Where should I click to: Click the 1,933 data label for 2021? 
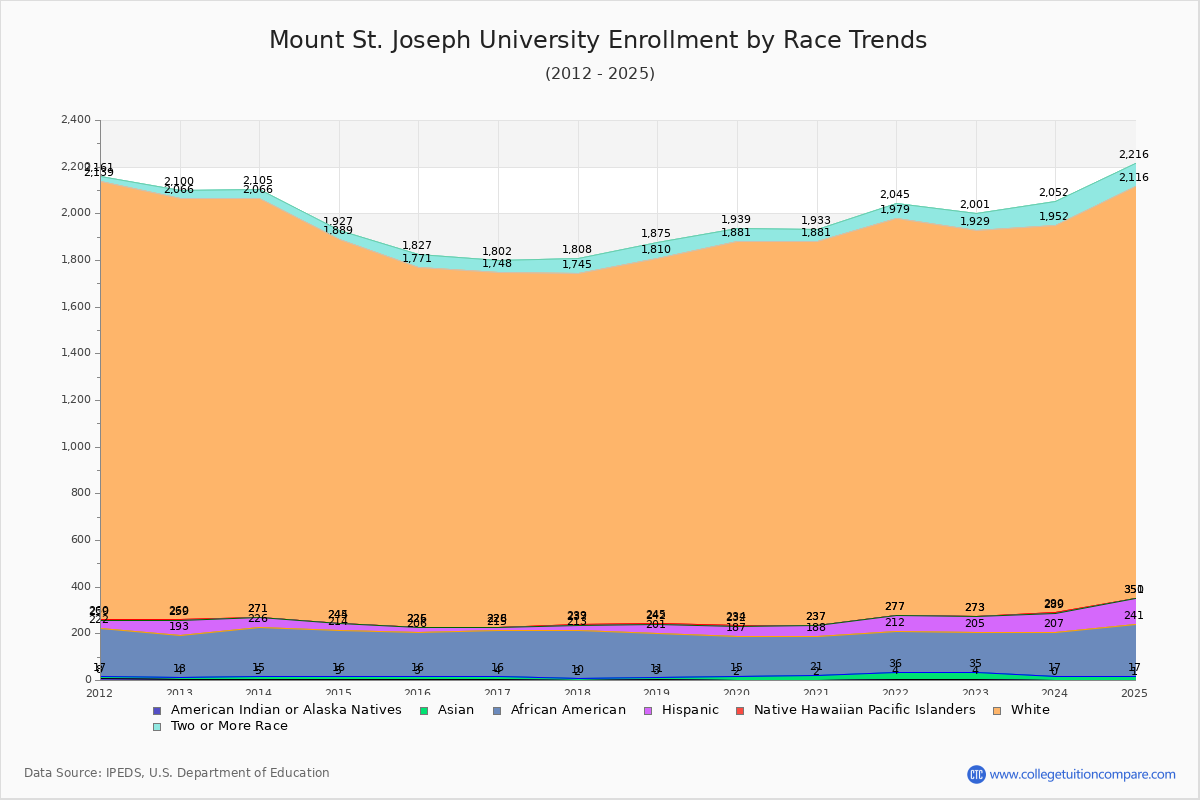[x=816, y=221]
